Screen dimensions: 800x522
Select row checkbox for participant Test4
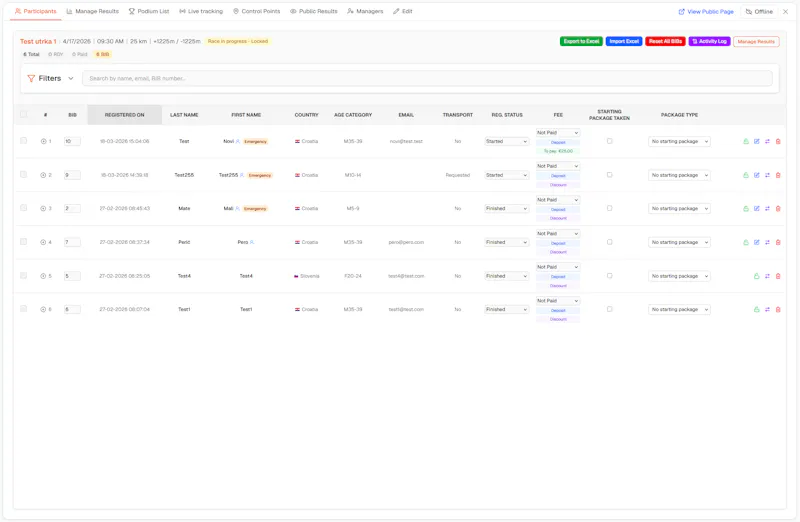pyautogui.click(x=23, y=275)
